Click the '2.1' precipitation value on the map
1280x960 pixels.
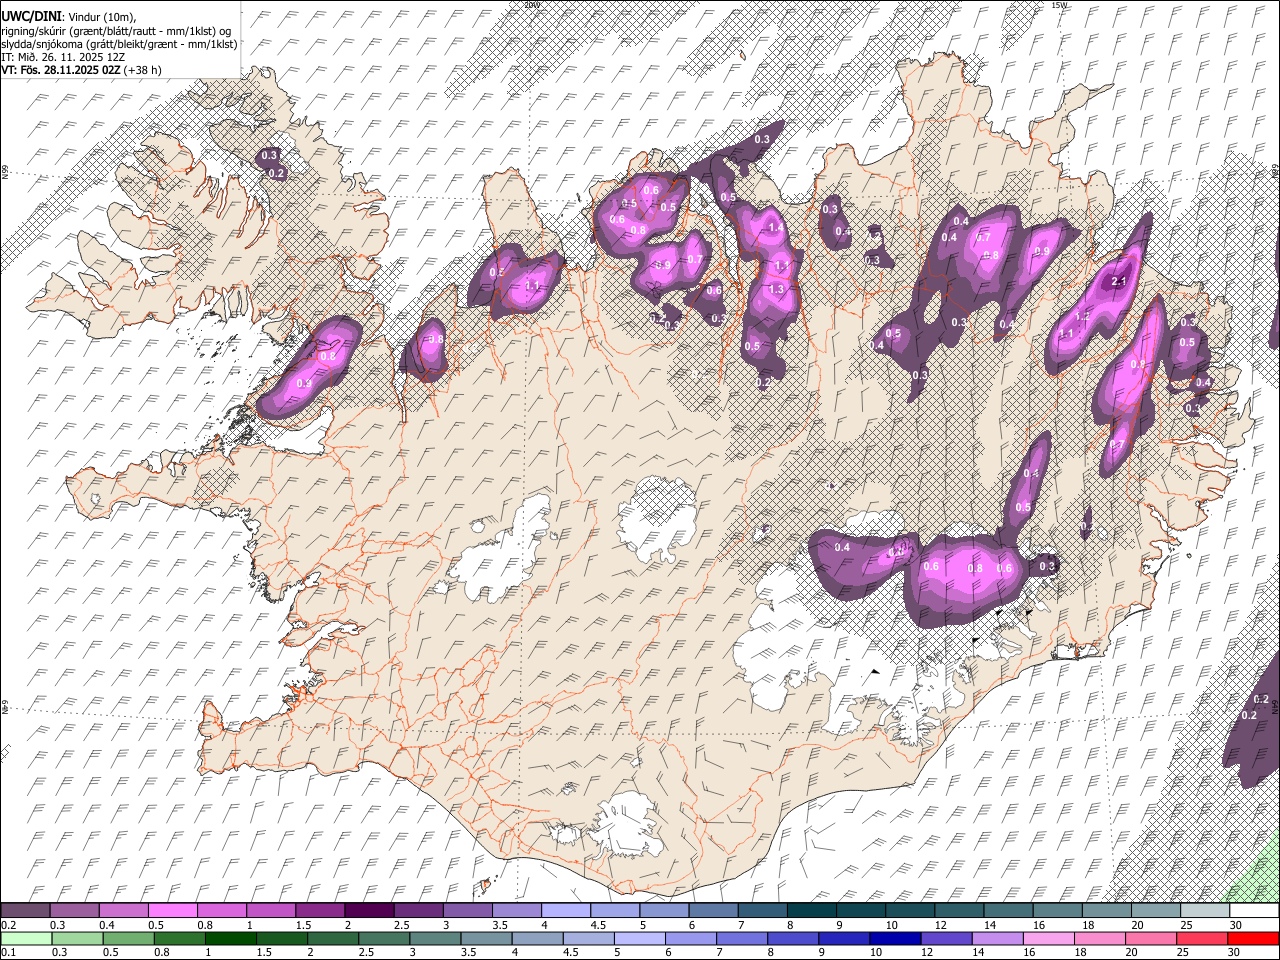[1120, 283]
